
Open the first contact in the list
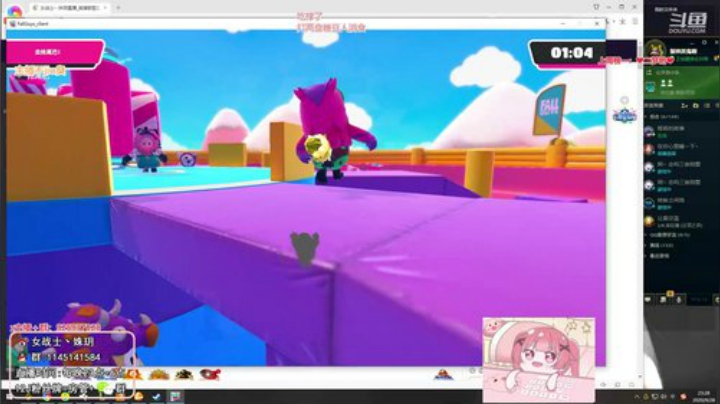(x=680, y=132)
